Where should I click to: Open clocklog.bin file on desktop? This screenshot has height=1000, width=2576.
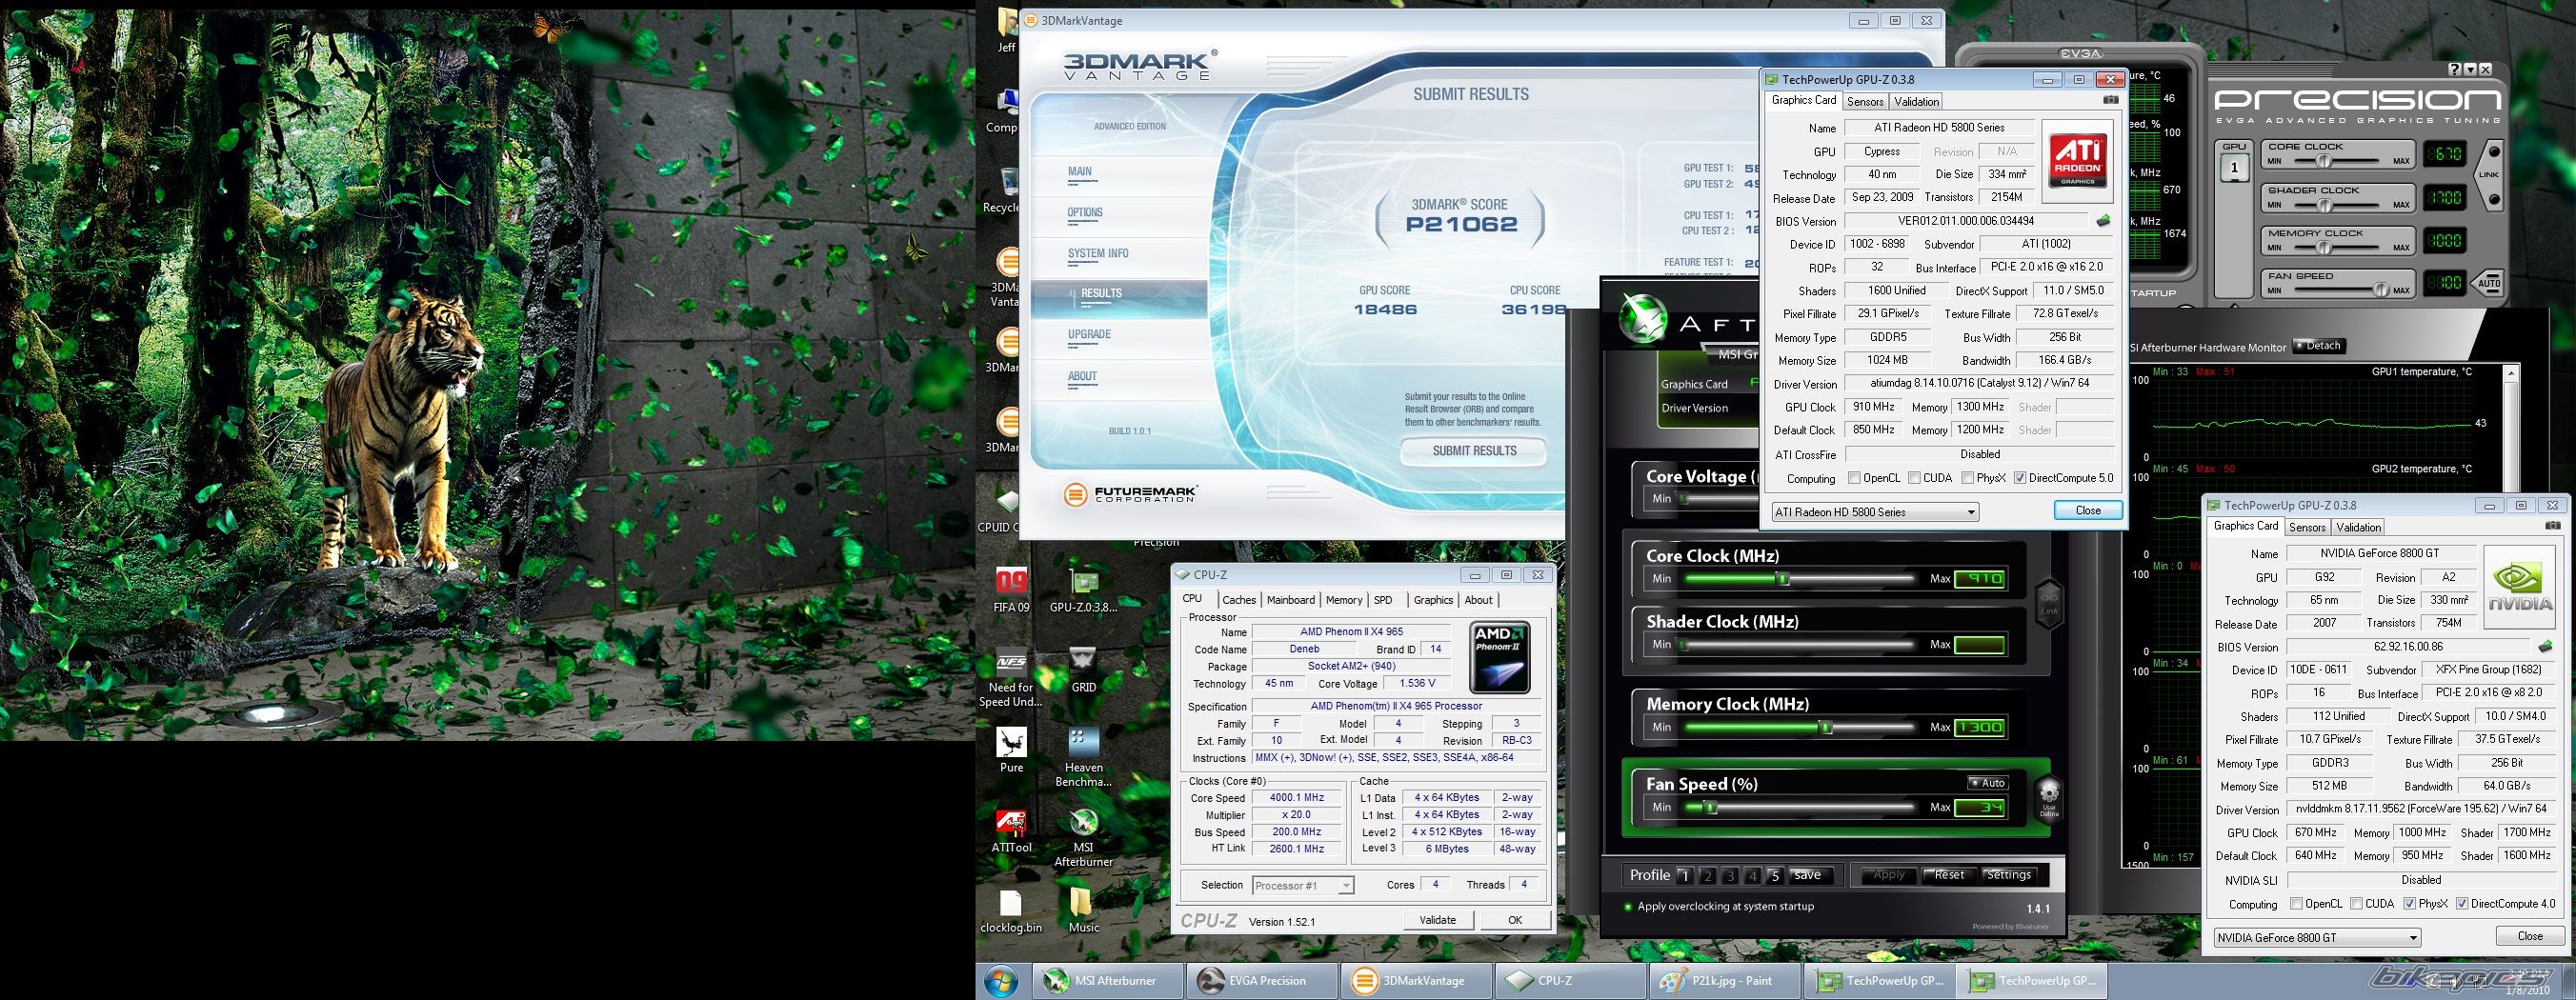coord(1010,903)
